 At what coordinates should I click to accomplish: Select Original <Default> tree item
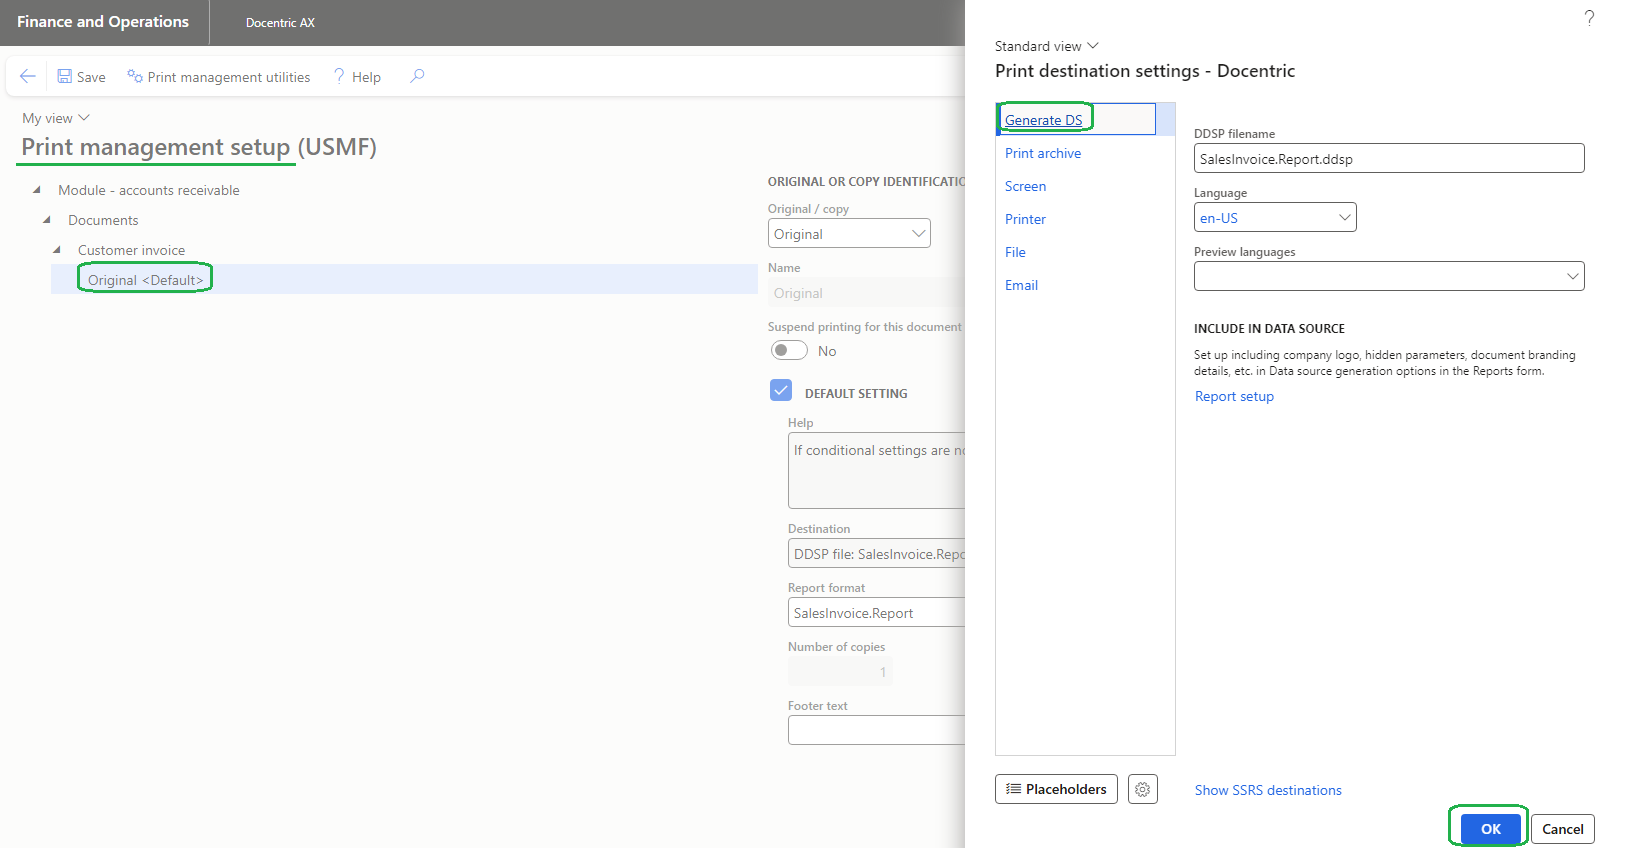click(145, 280)
